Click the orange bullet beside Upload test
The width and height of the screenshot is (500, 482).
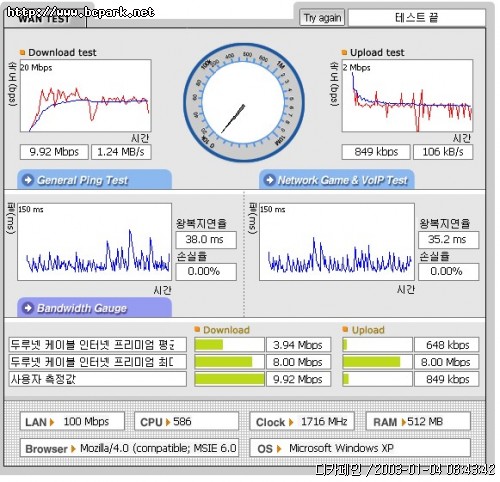344,52
